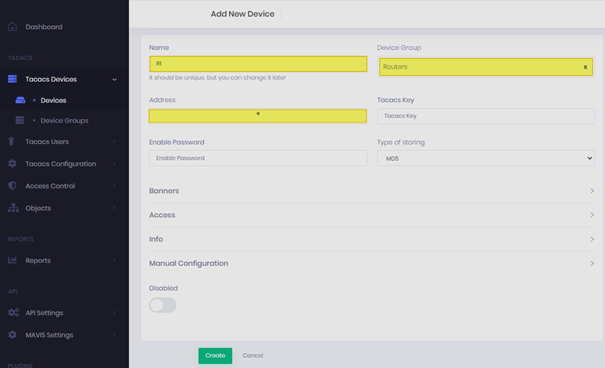The width and height of the screenshot is (605, 368).
Task: Expand the Tacacs Configuration menu arrow
Action: [x=114, y=164]
